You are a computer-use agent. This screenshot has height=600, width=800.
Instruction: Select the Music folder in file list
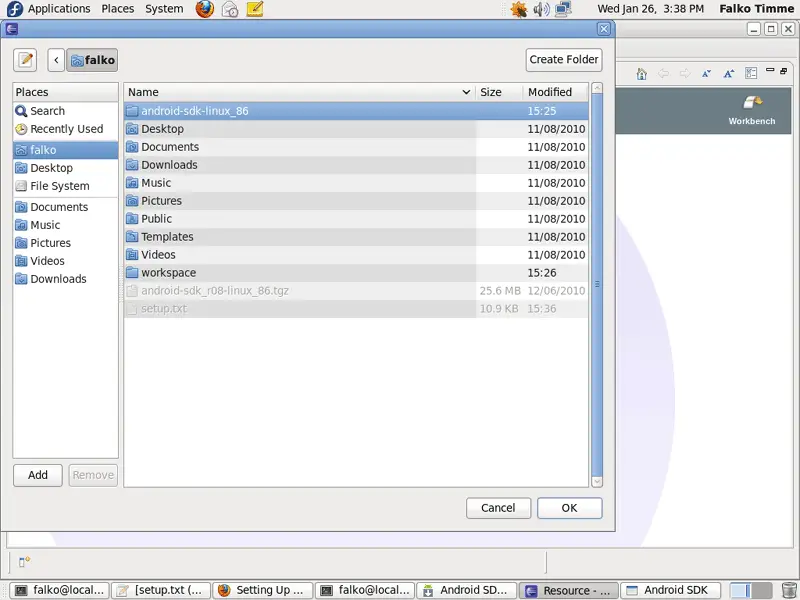click(x=356, y=183)
